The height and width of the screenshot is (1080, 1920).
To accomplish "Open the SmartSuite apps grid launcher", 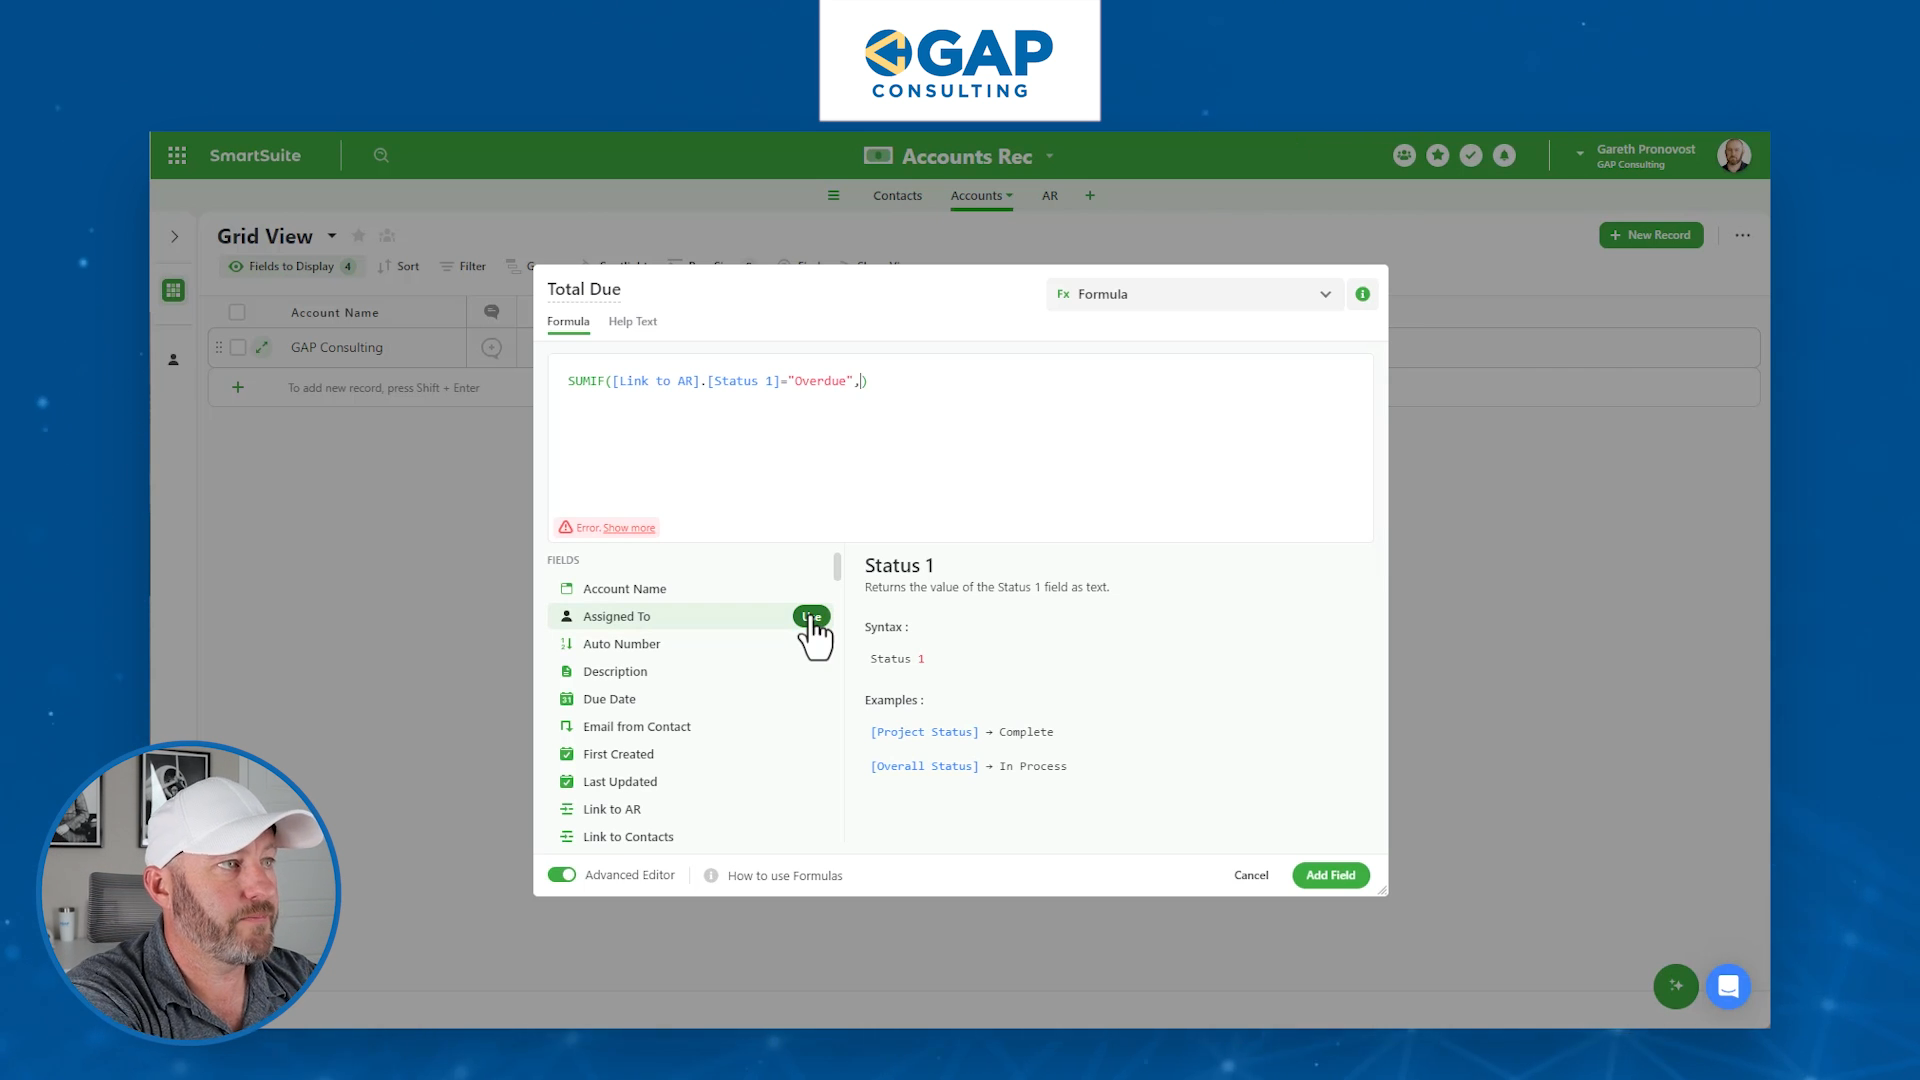I will [x=177, y=155].
